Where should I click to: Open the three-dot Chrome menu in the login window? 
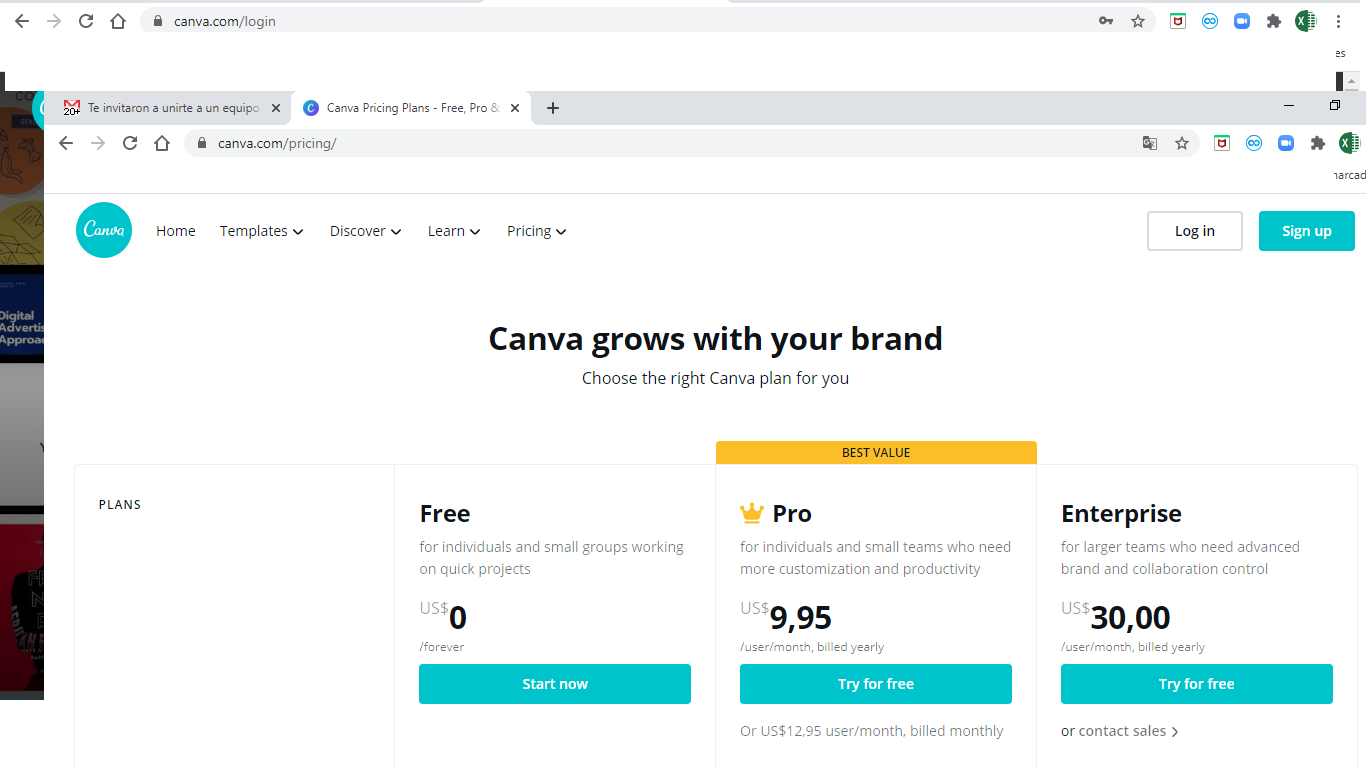[x=1338, y=21]
